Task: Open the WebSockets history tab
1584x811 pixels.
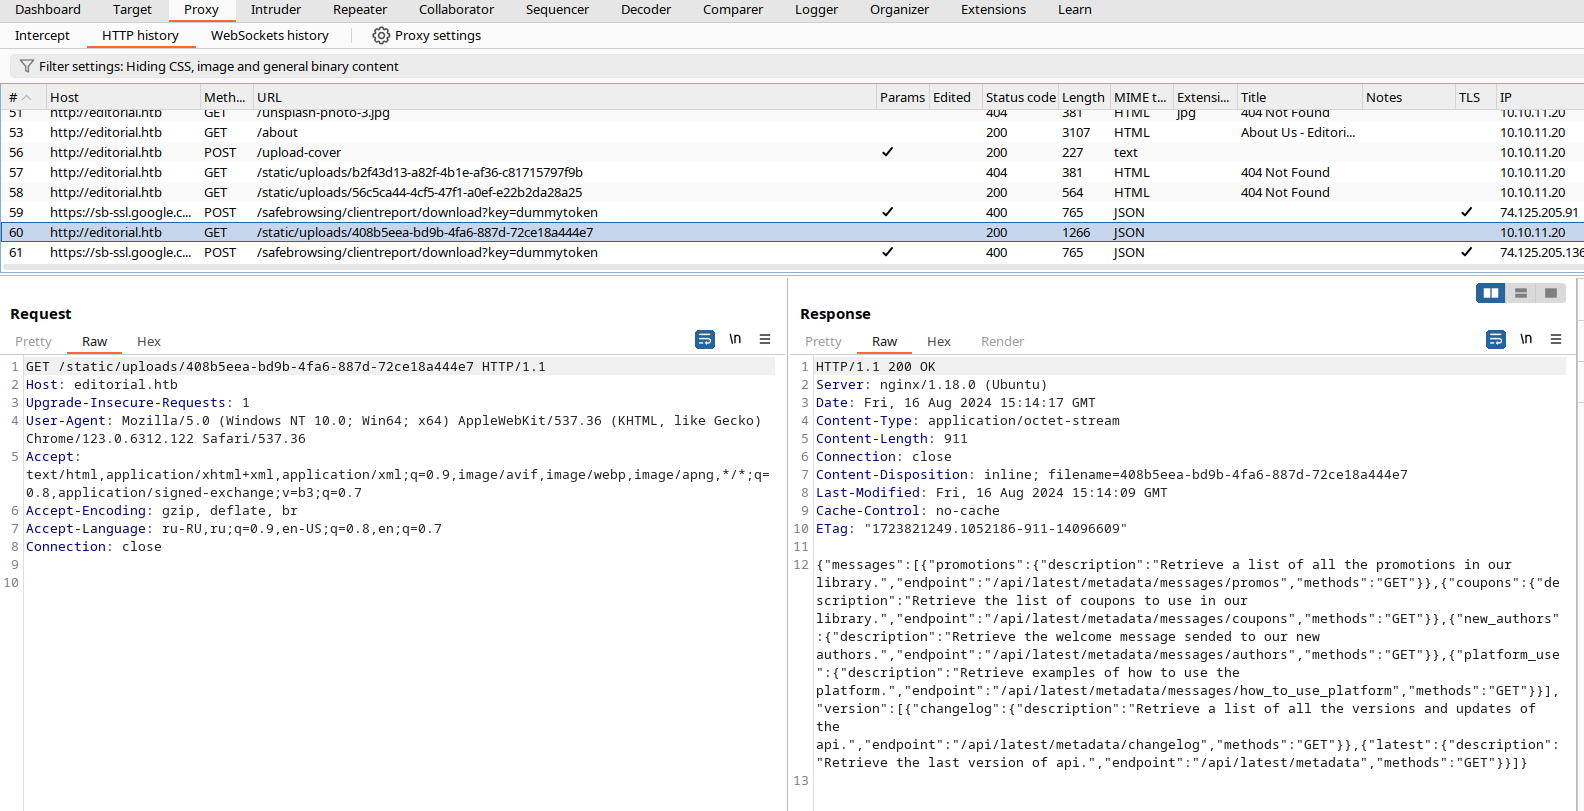Action: coord(270,36)
